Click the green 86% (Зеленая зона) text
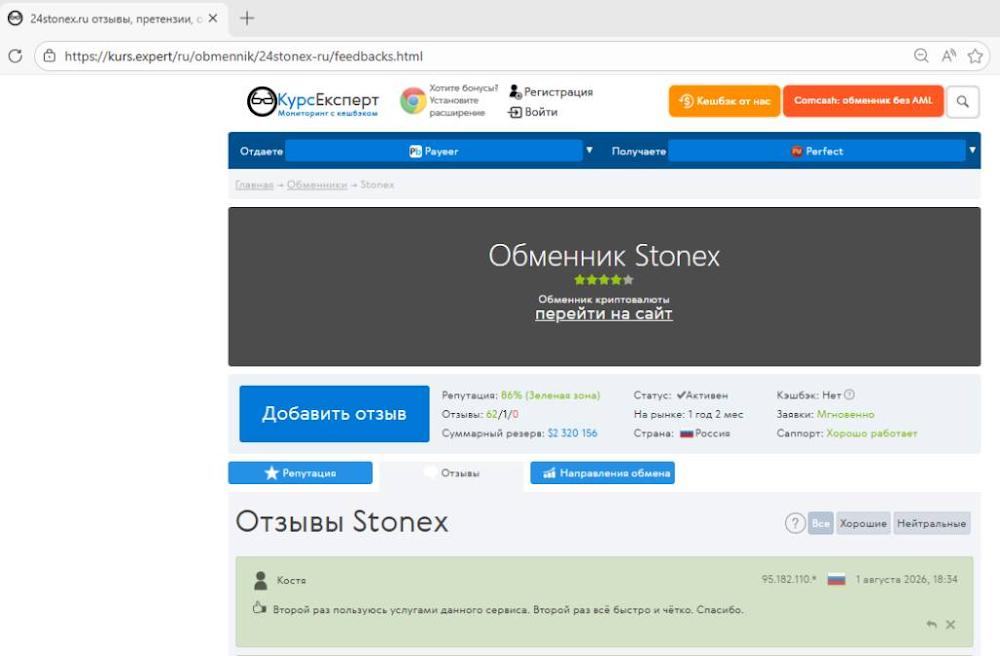The image size is (1000, 656). click(550, 395)
